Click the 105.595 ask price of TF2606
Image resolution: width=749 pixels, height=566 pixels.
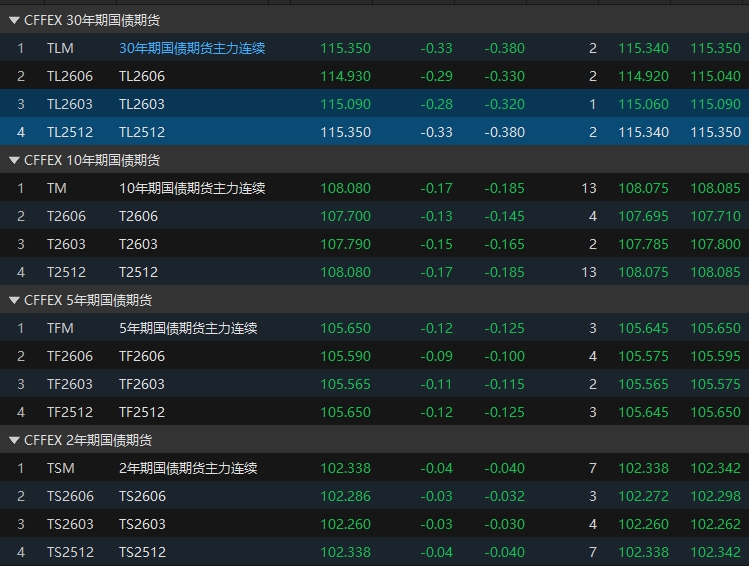coord(715,356)
